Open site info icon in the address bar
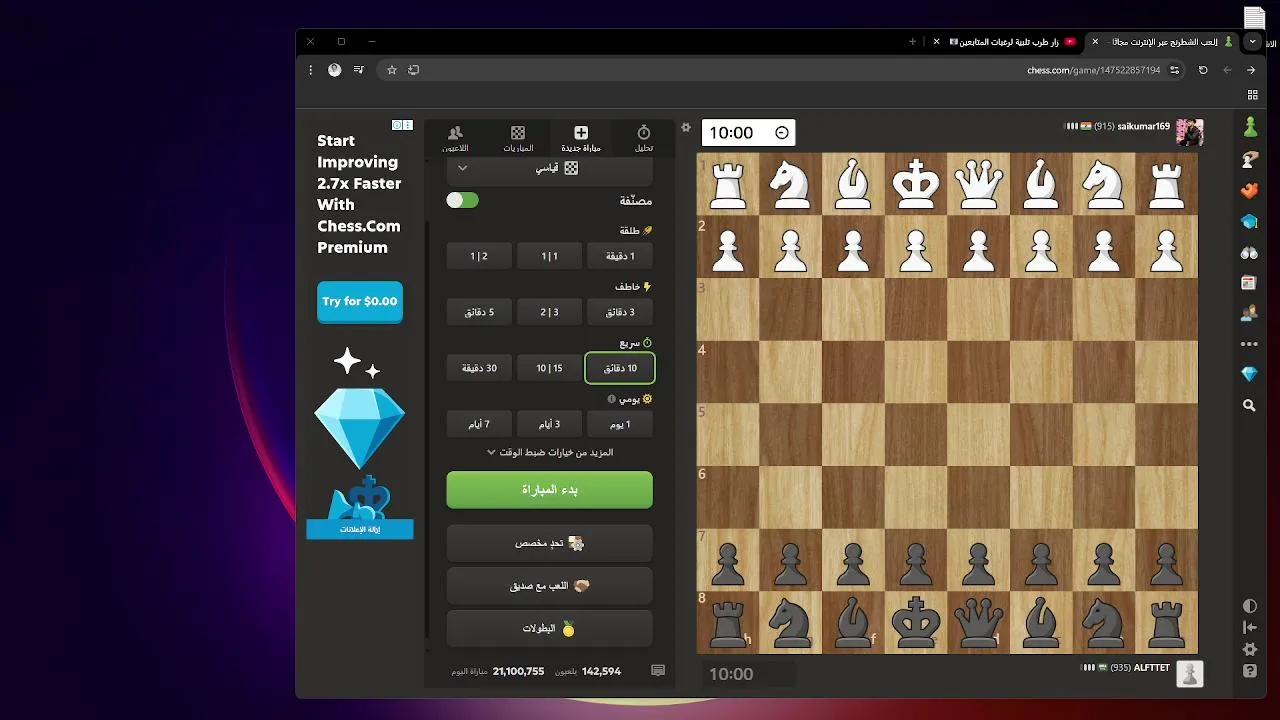This screenshot has width=1280, height=720. (1175, 70)
